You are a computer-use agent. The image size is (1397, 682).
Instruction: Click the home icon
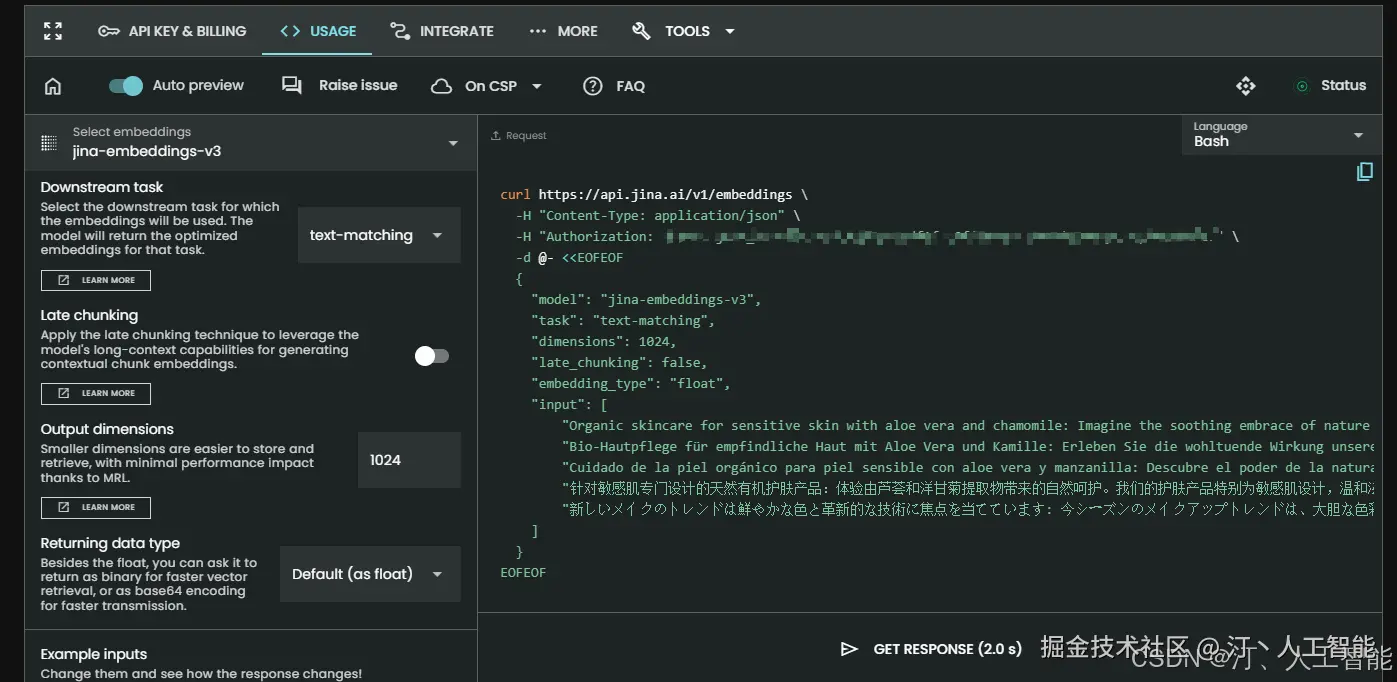[x=53, y=86]
